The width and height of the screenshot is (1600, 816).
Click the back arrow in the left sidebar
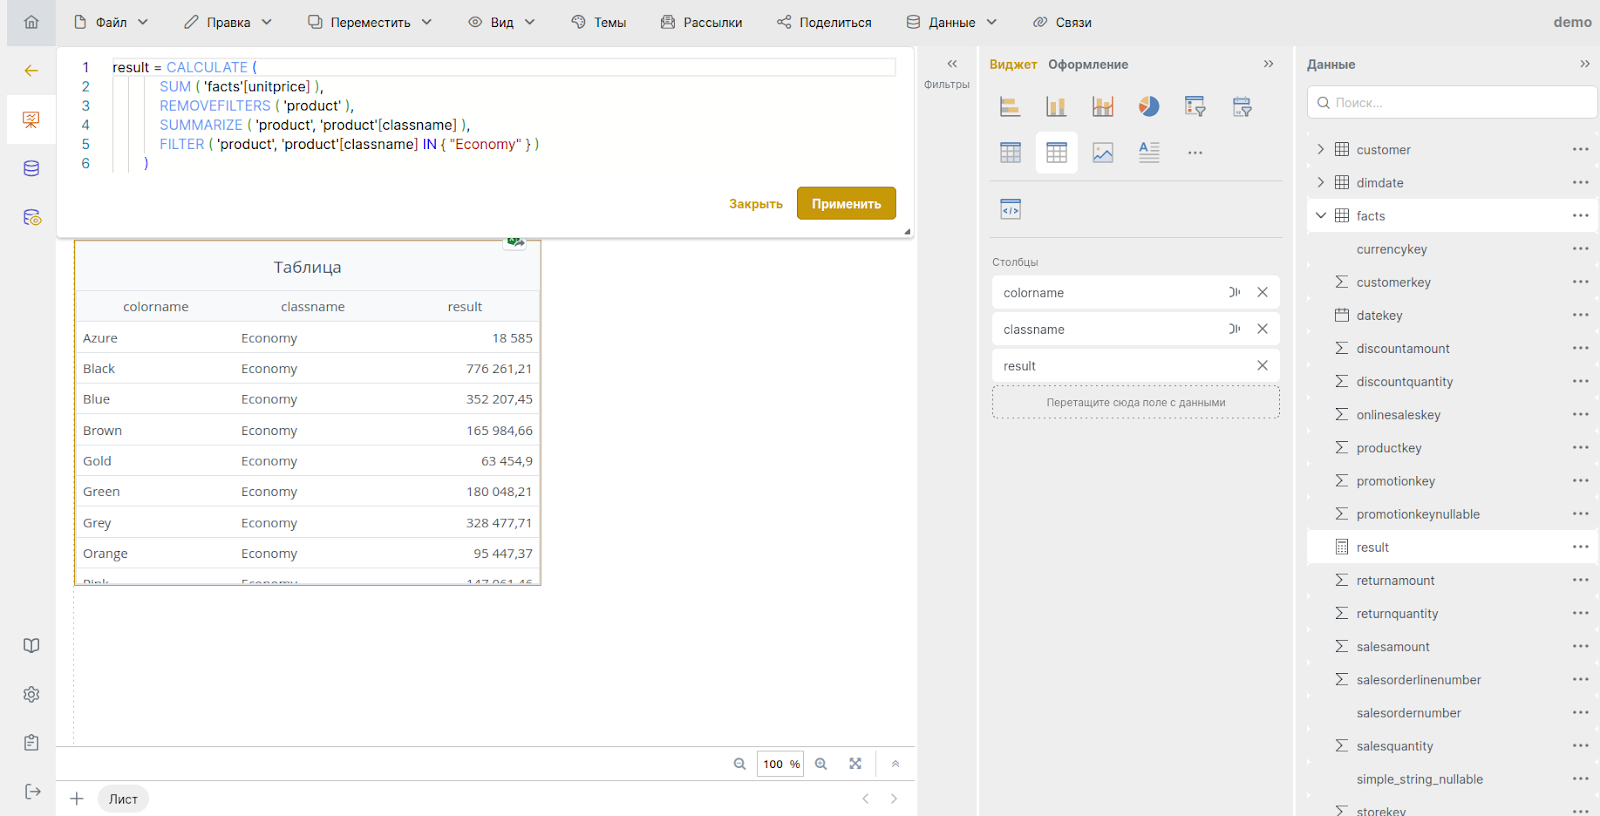31,71
